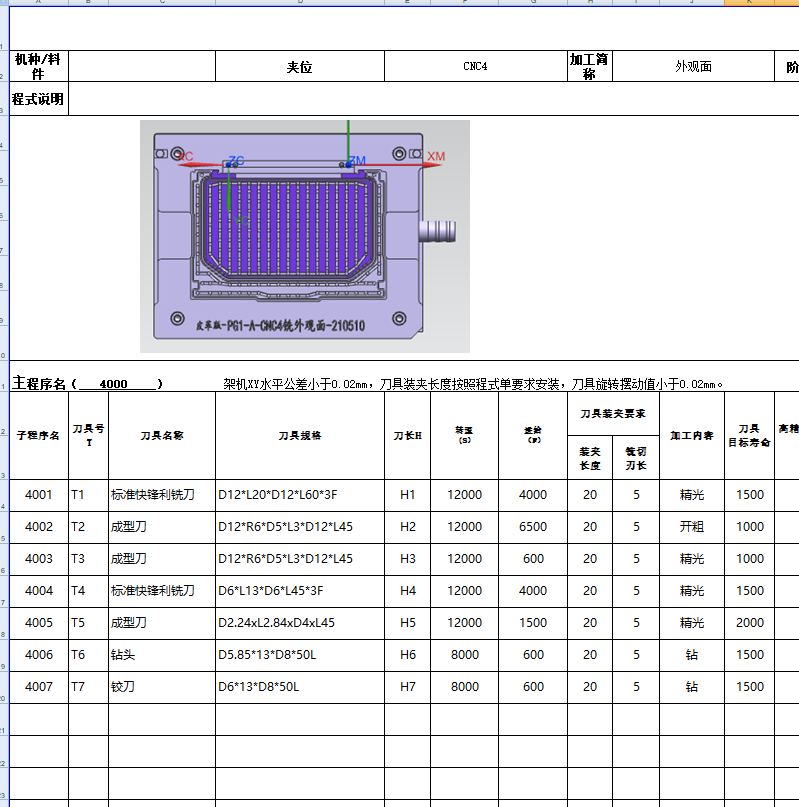Select spec cell 'D6*13*D8*50L'
The image size is (799, 807).
pyautogui.click(x=300, y=687)
